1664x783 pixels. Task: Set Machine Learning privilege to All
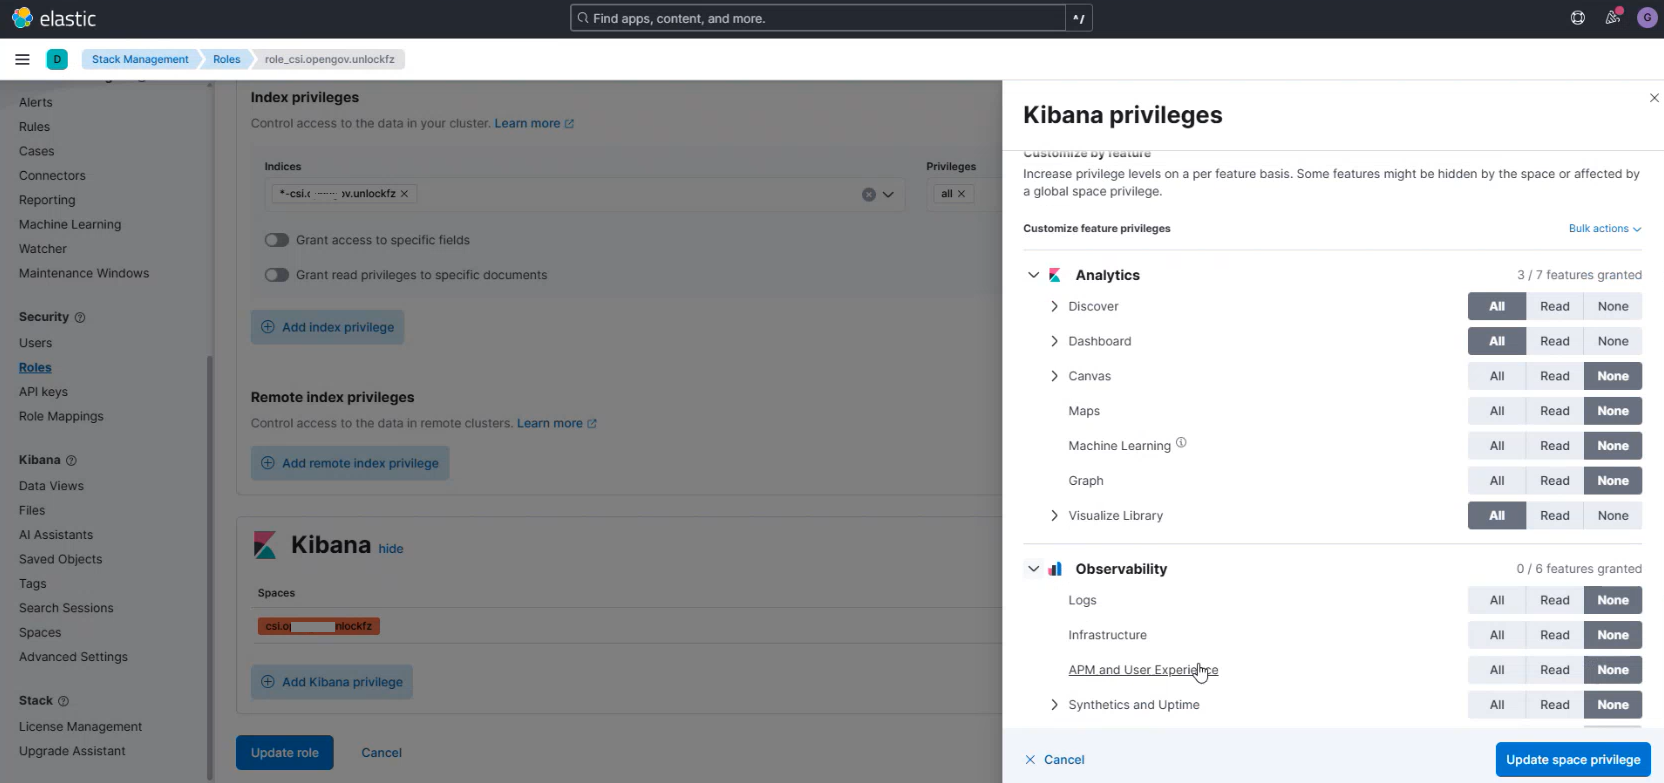point(1497,446)
